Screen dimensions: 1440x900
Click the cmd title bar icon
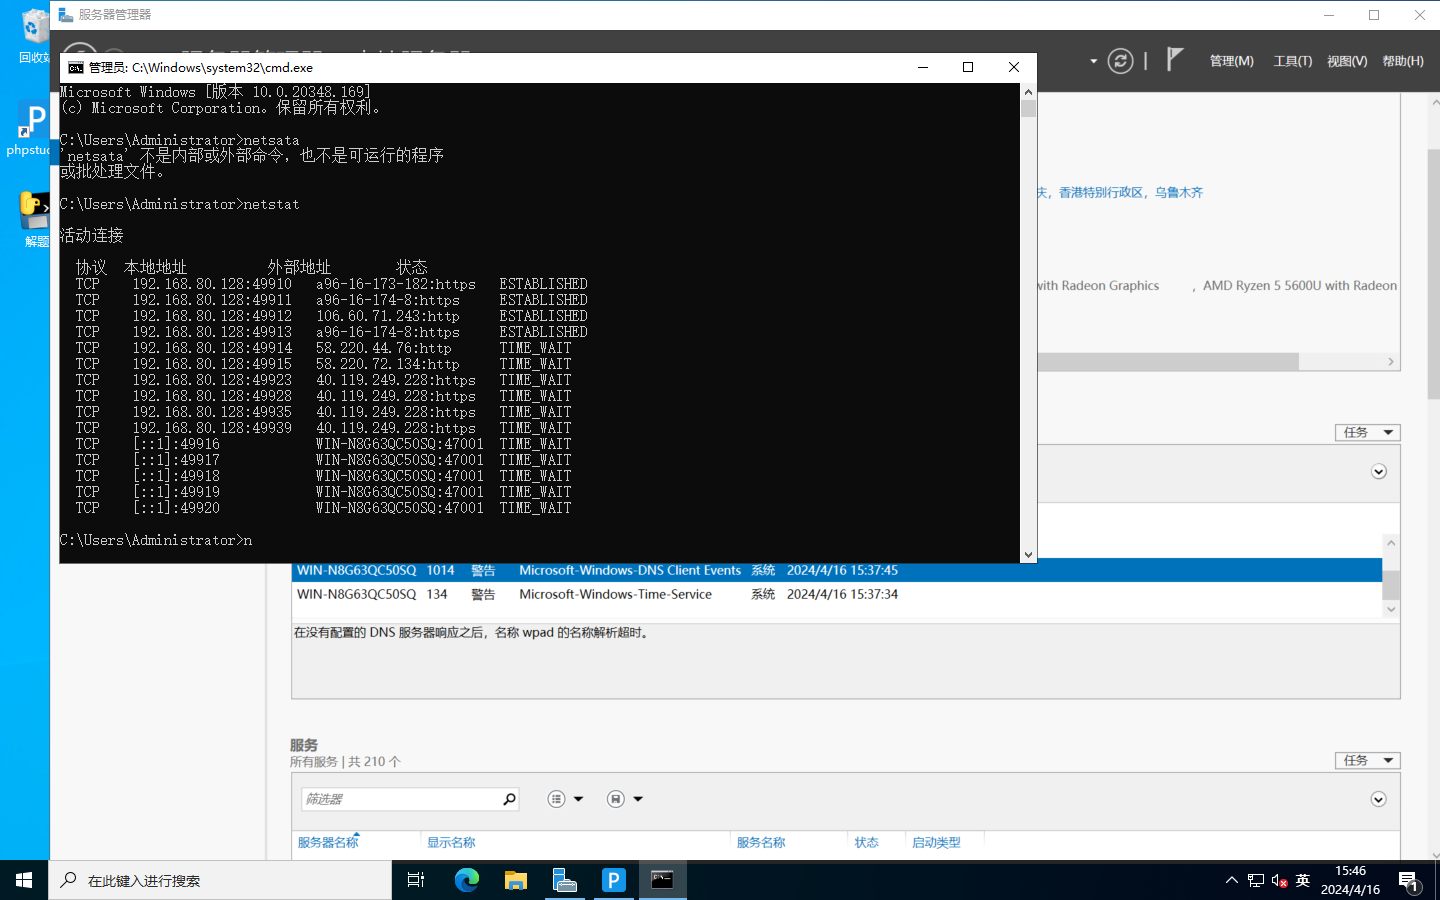pyautogui.click(x=76, y=67)
